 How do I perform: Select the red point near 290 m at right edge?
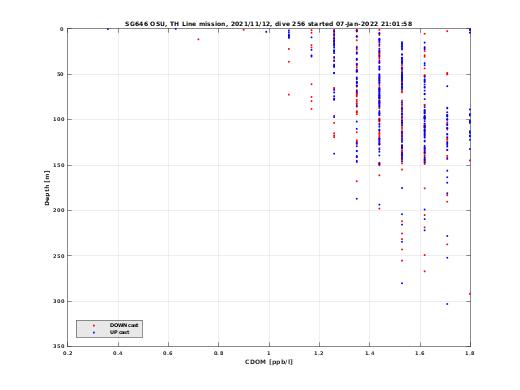(x=470, y=294)
